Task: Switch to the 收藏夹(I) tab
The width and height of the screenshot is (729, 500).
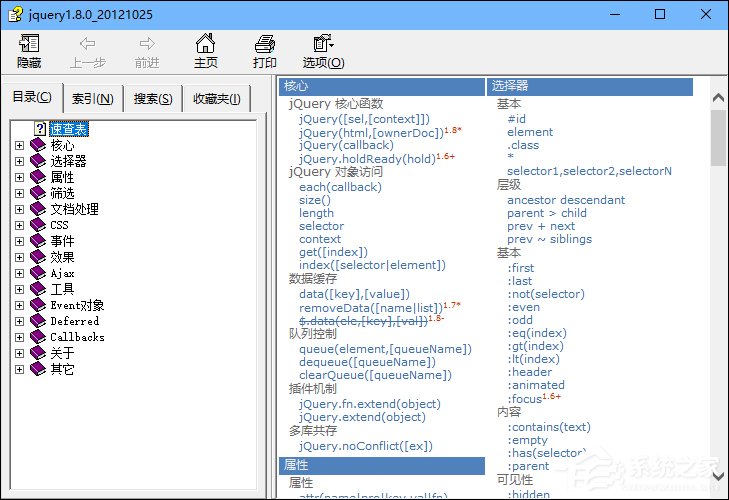Action: pyautogui.click(x=217, y=99)
